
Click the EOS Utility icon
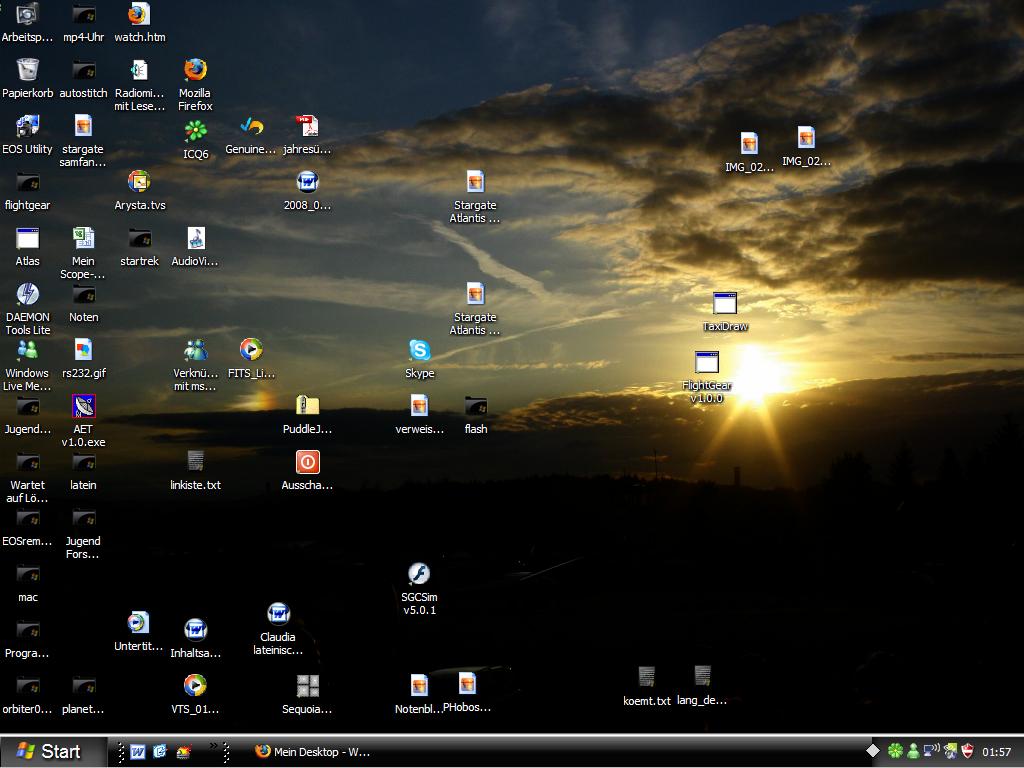pos(28,127)
